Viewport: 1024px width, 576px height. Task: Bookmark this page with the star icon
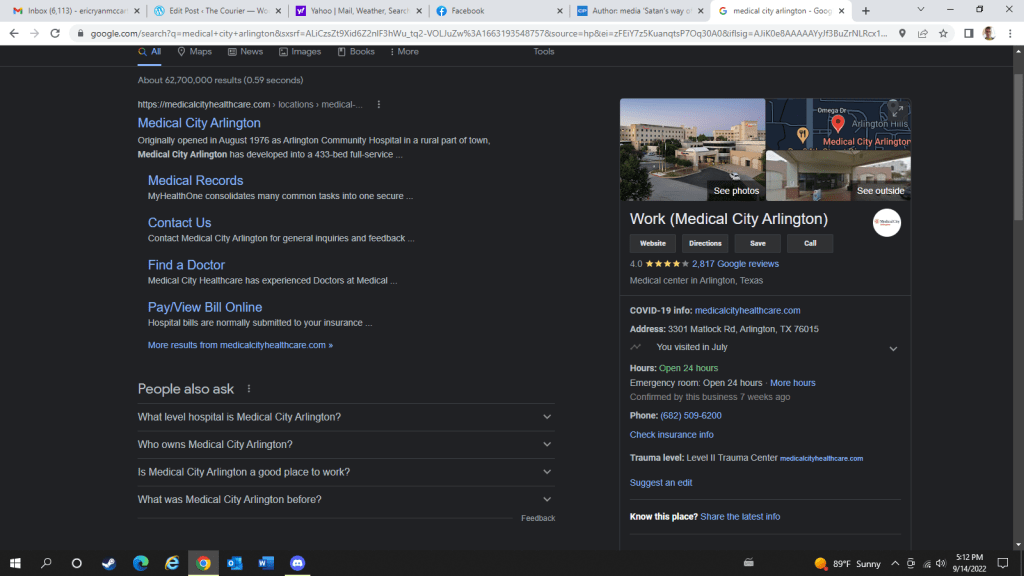pos(942,33)
